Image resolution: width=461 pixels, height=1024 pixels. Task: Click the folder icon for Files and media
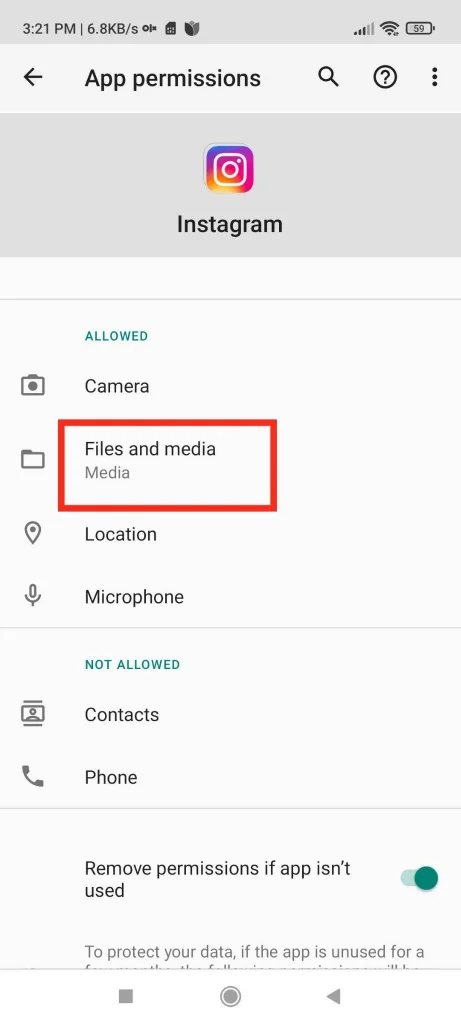pos(33,460)
